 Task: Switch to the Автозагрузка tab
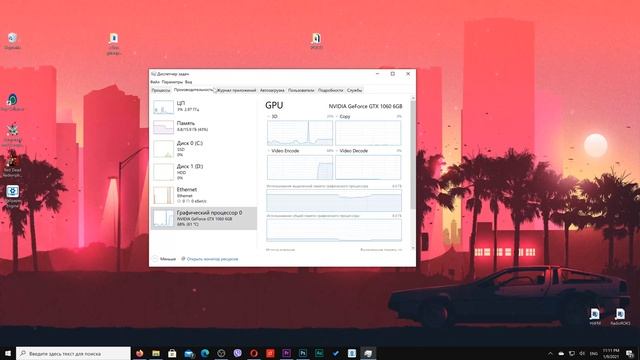[x=272, y=91]
